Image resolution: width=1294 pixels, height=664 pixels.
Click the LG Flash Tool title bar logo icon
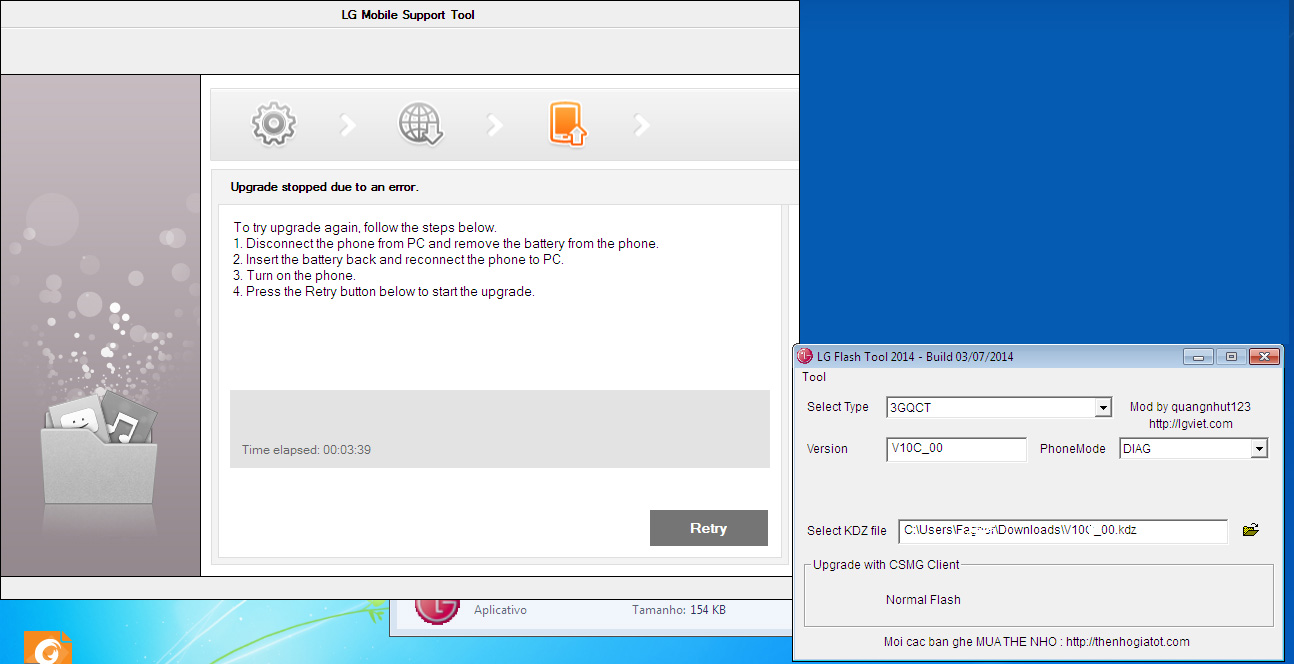805,356
